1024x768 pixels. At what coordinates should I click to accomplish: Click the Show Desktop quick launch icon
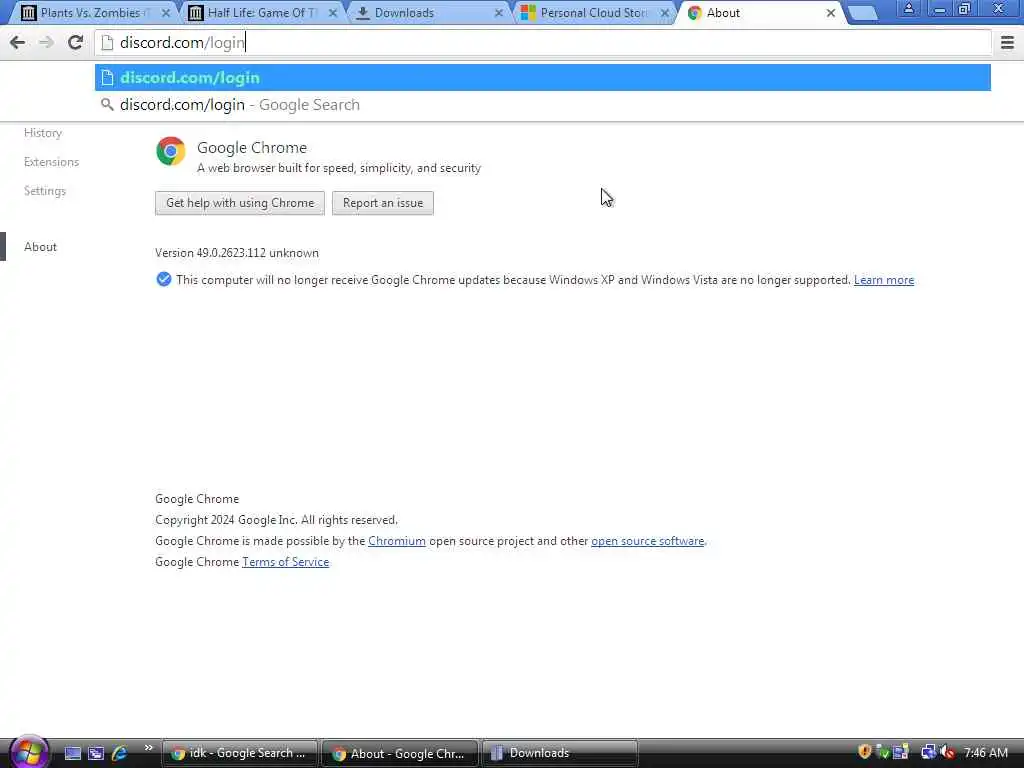pos(72,753)
